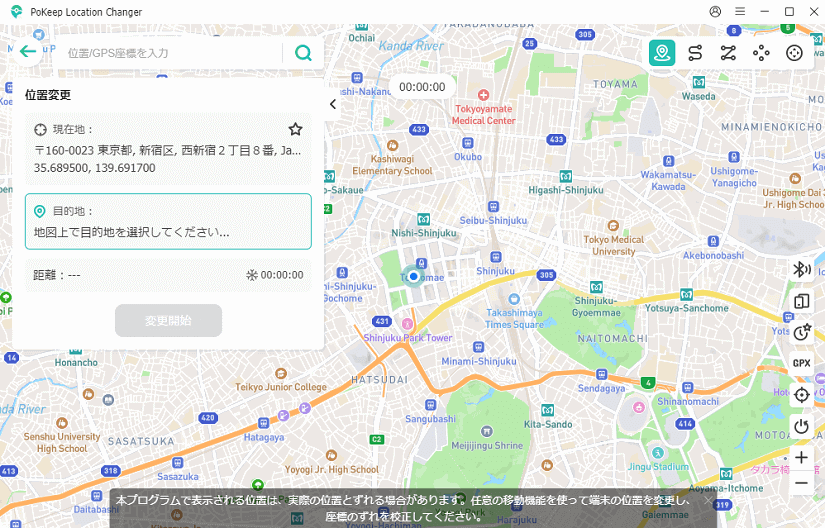This screenshot has width=825, height=528.
Task: Zoom in the map with plus
Action: click(x=801, y=458)
